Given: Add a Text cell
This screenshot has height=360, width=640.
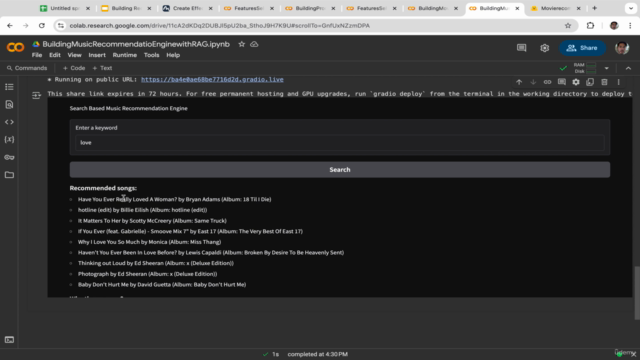Looking at the screenshot, I should 102,68.
